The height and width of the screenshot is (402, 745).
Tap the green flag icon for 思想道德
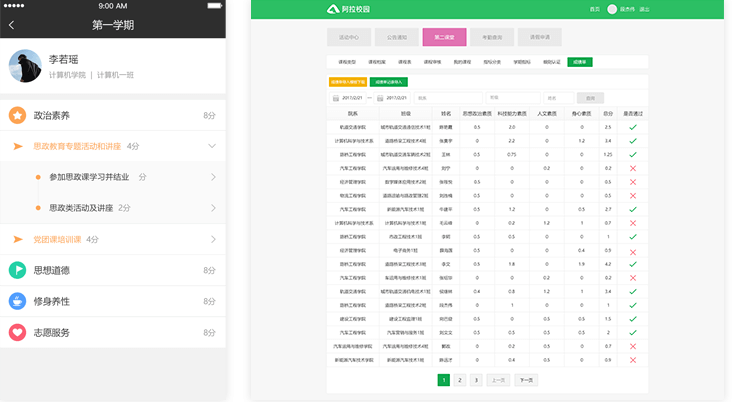17,270
